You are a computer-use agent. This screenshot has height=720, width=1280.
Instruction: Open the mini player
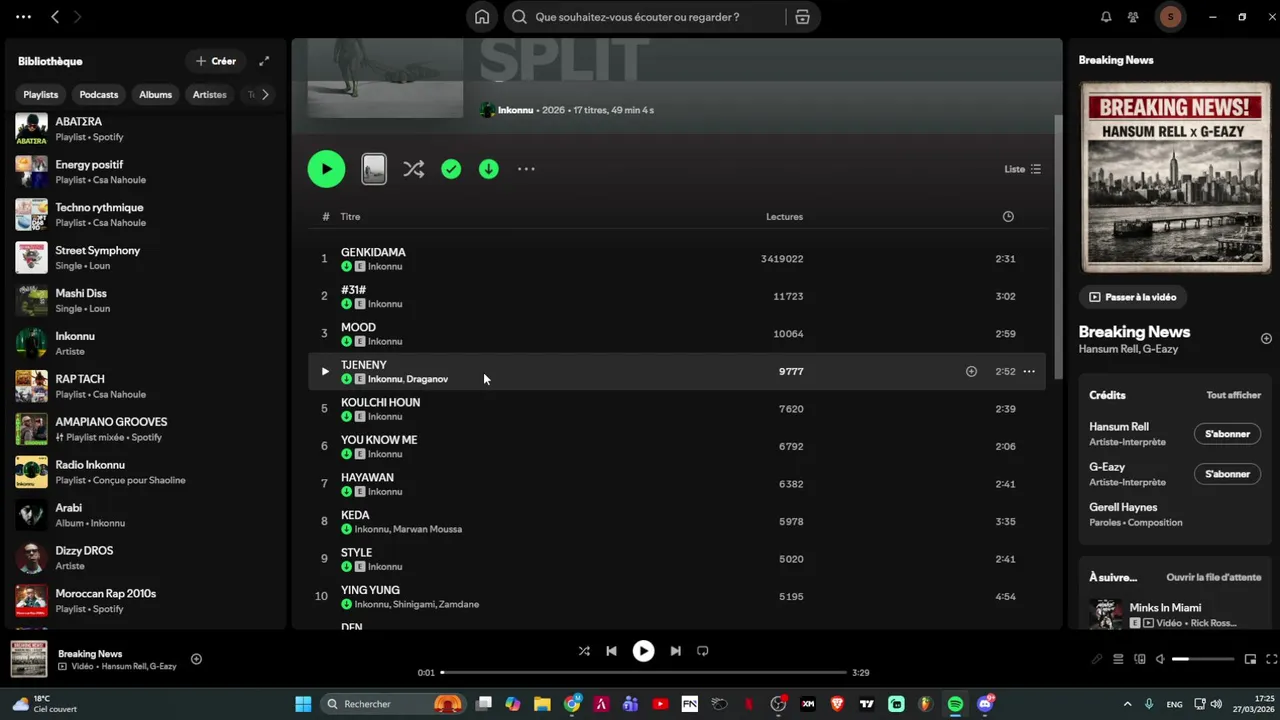(x=1250, y=659)
